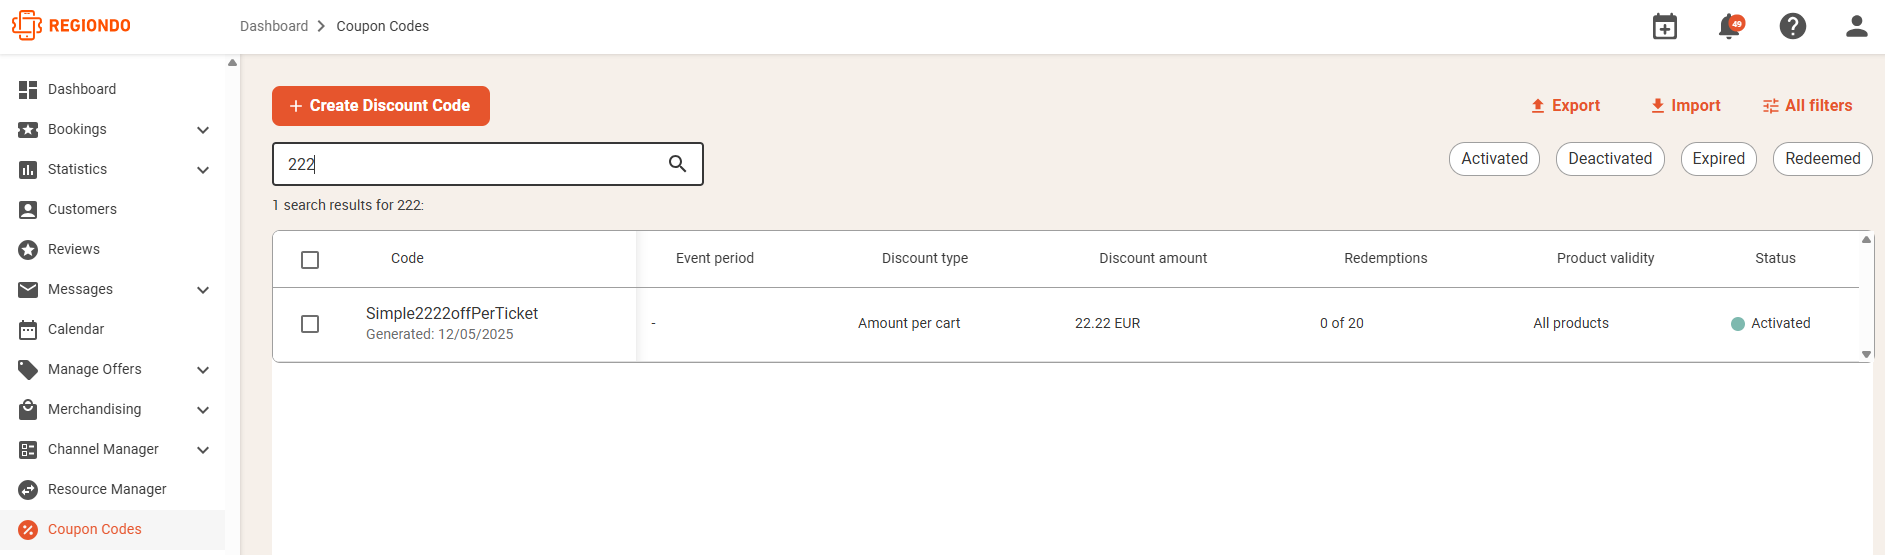Viewport: 1885px width, 555px height.
Task: Click the Create Discount Code button
Action: pos(381,106)
